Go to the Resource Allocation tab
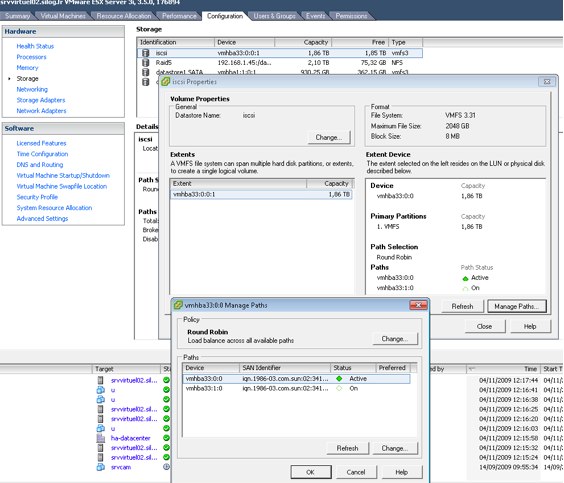The height and width of the screenshot is (483, 564). (124, 16)
